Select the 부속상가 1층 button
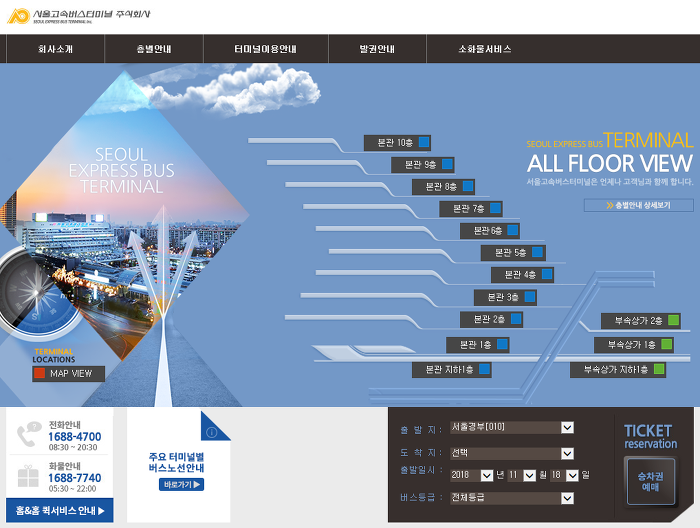The width and height of the screenshot is (700, 528). [634, 345]
